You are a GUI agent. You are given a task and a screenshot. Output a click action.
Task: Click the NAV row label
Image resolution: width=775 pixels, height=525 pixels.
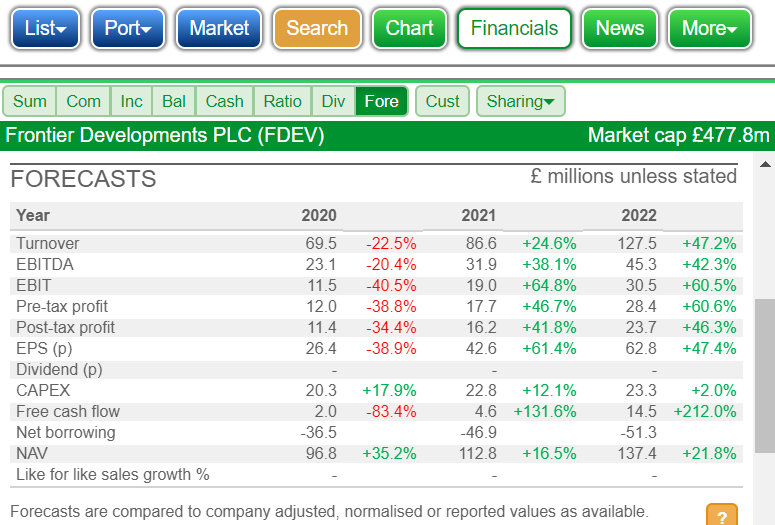(32, 454)
